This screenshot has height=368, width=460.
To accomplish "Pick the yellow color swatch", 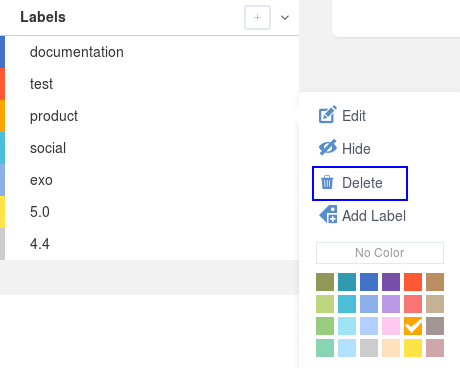I will 413,348.
